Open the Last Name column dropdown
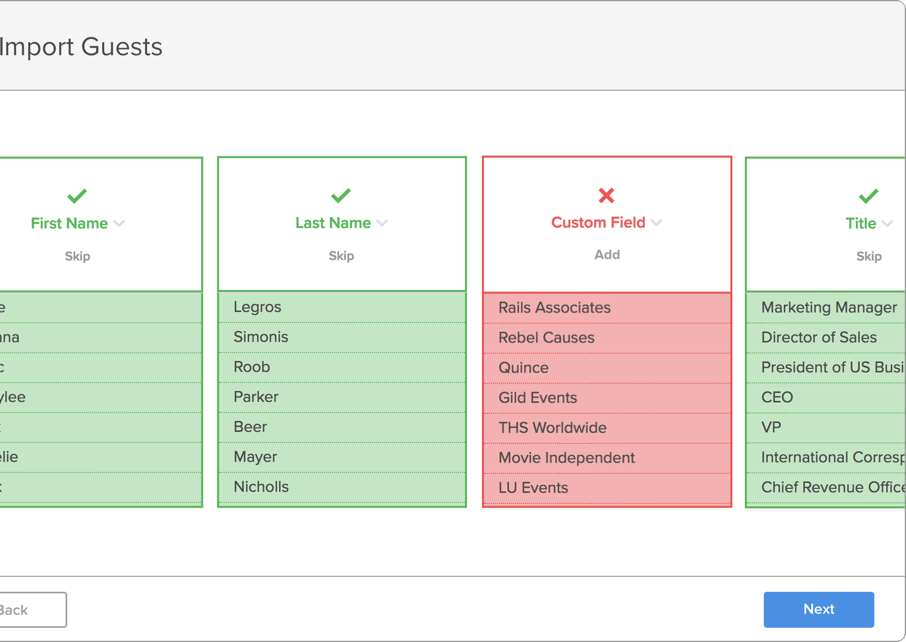The image size is (906, 642). click(x=342, y=223)
